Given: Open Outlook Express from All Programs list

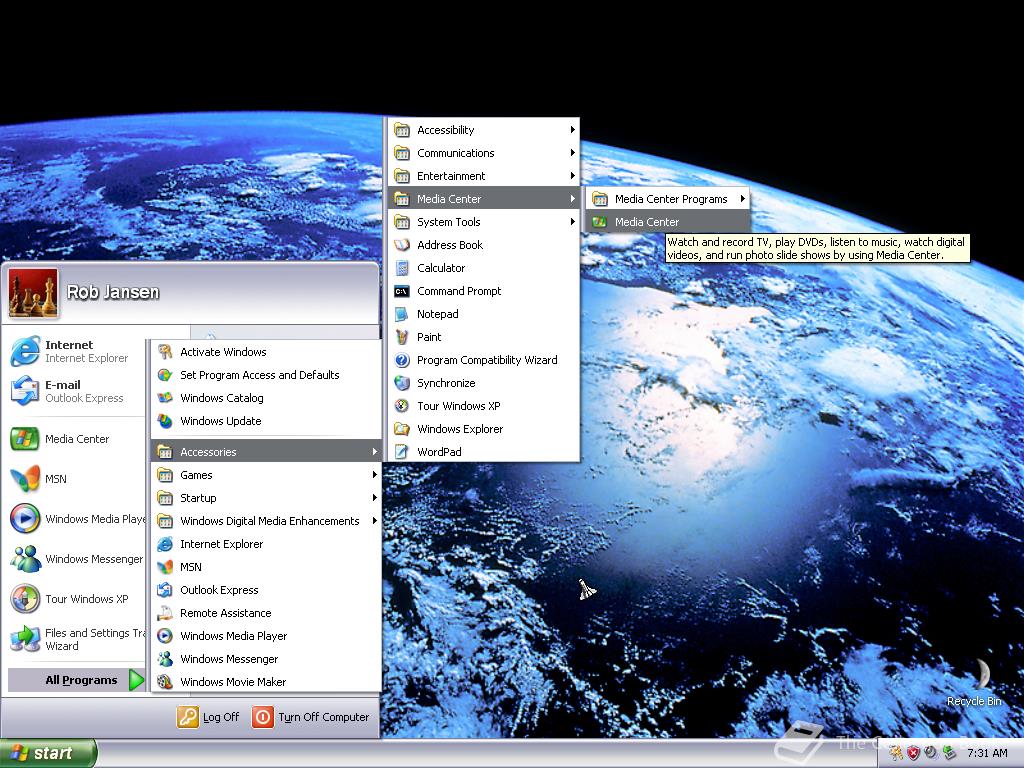Looking at the screenshot, I should pos(266,590).
